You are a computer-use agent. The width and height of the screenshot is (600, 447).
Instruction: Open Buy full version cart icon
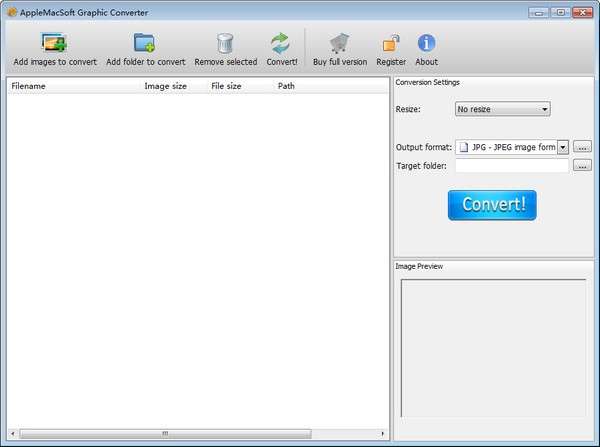(x=339, y=43)
